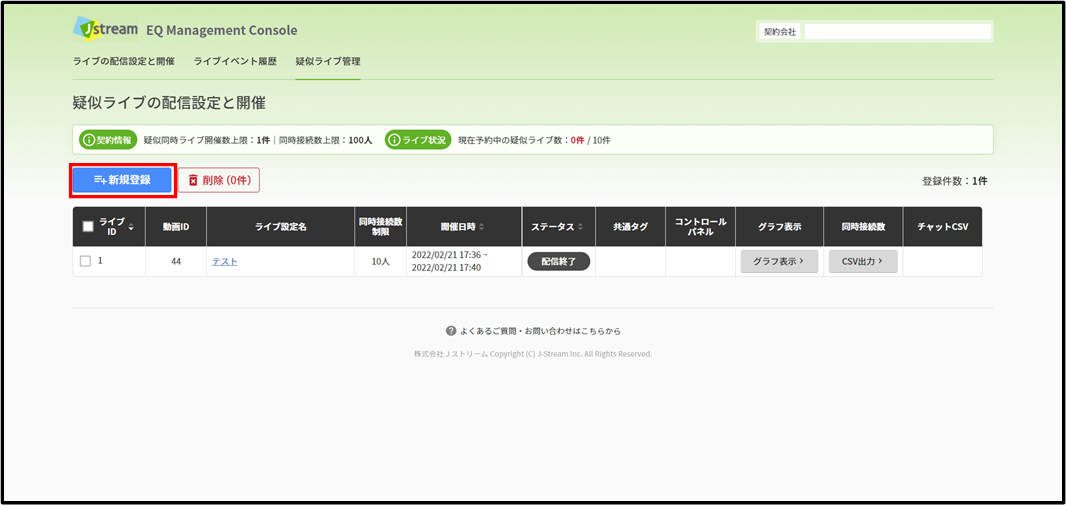
Task: Click the J-Stream copyright footer text
Action: 533,354
